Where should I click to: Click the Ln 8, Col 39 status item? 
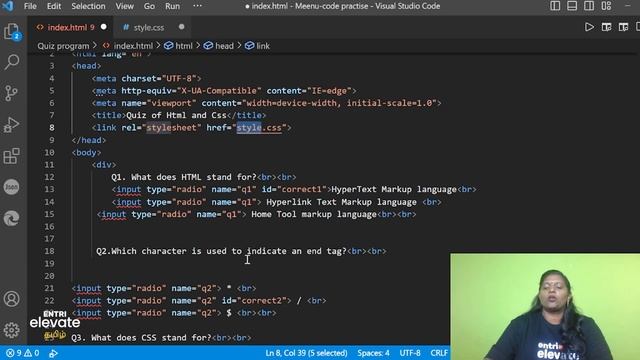306,353
